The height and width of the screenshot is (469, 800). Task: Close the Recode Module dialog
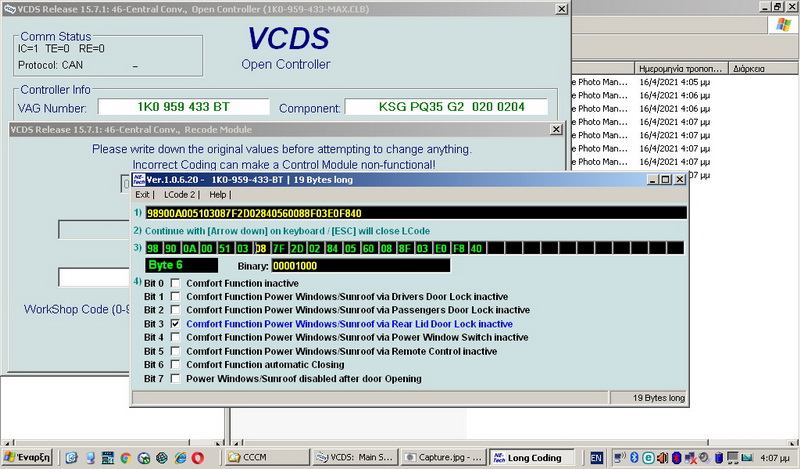pos(556,130)
